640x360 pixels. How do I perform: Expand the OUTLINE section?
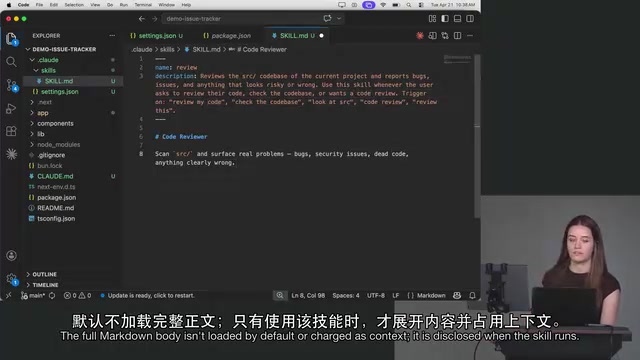(44, 274)
